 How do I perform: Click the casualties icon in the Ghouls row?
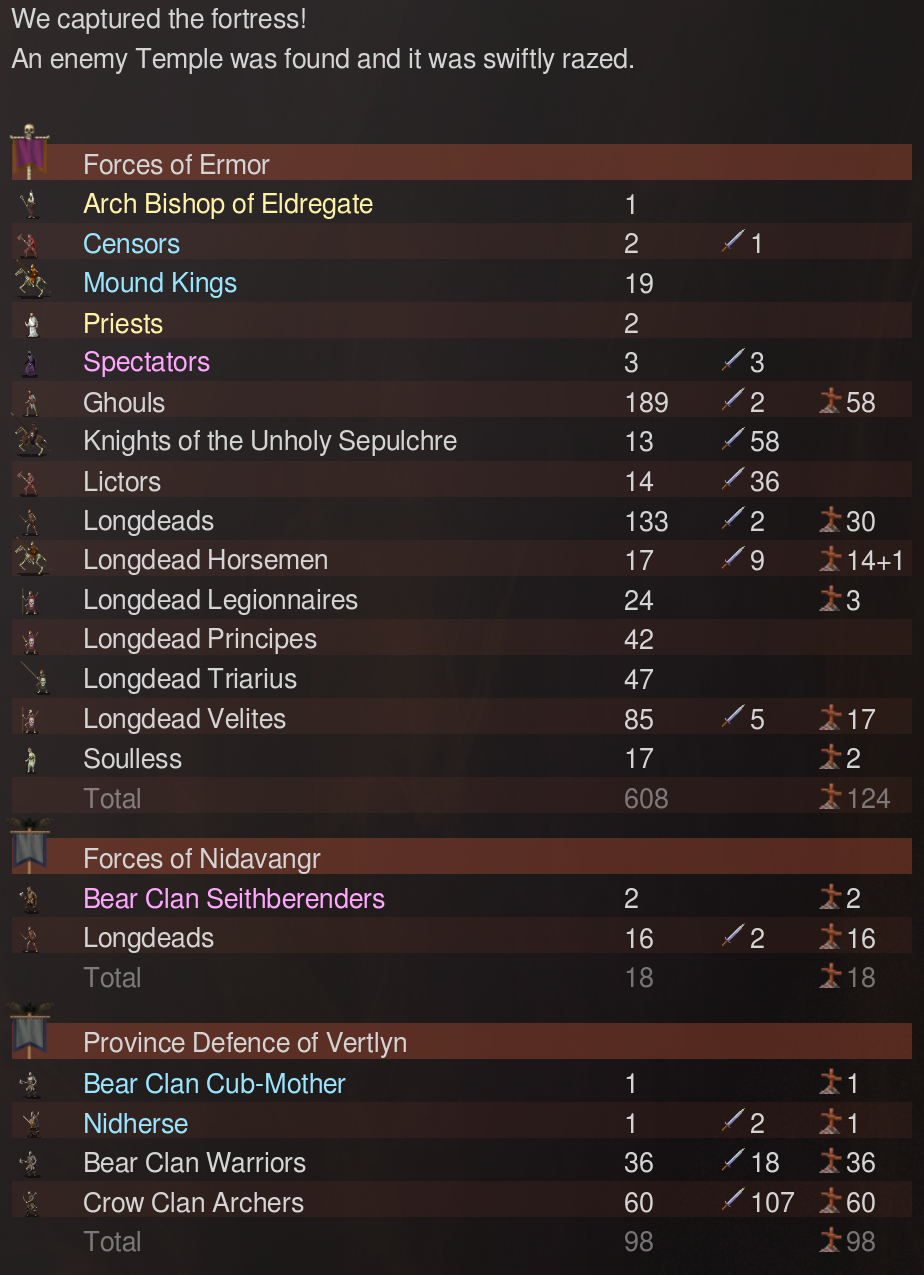(829, 402)
